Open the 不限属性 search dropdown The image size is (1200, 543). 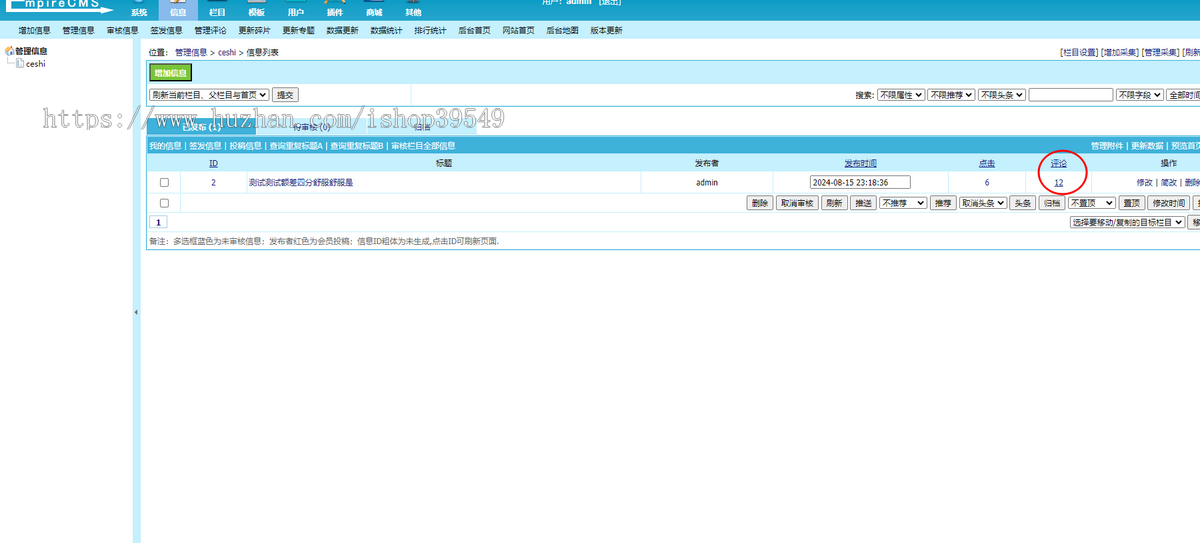click(900, 95)
